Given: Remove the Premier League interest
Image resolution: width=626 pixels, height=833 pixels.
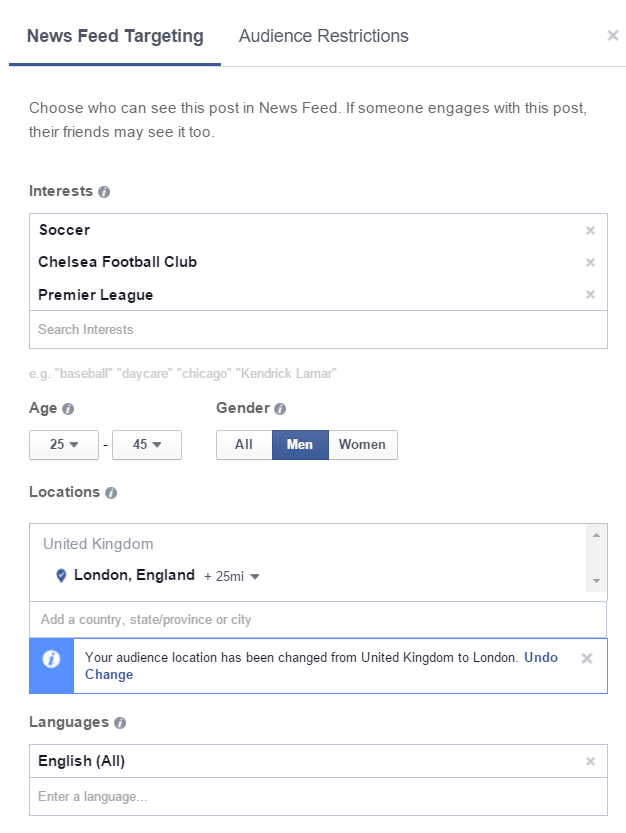Looking at the screenshot, I should [590, 294].
